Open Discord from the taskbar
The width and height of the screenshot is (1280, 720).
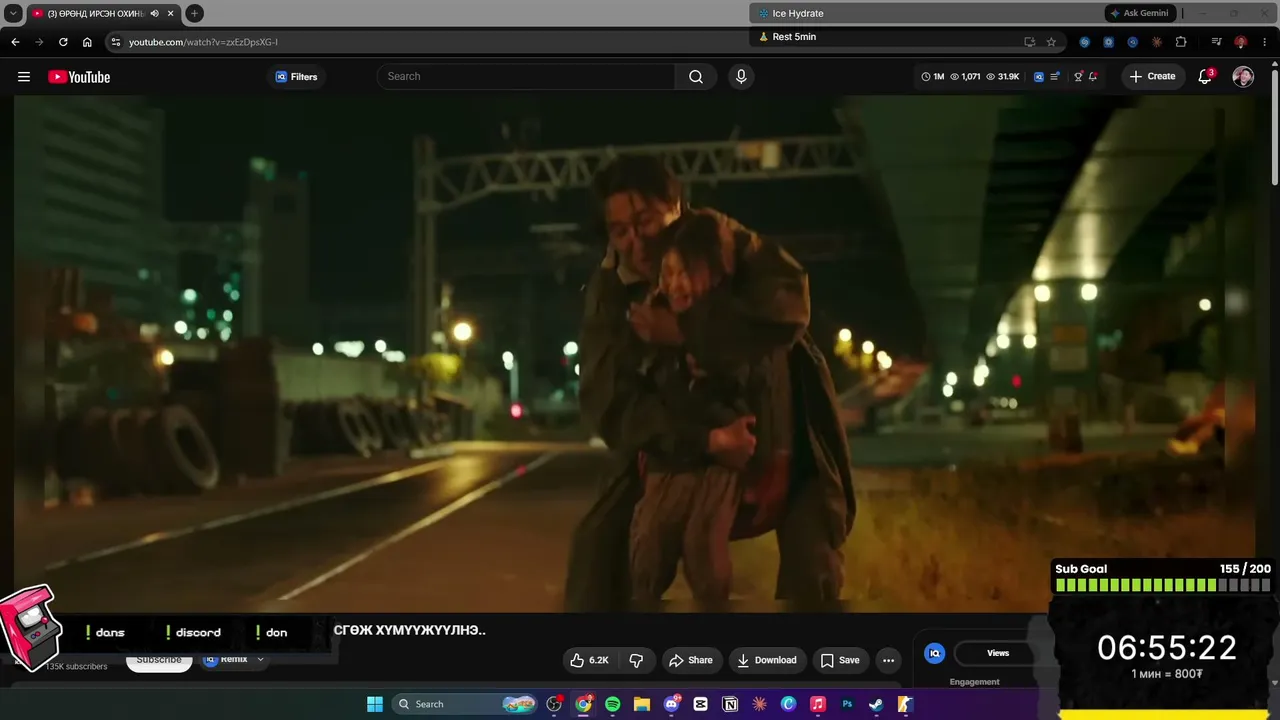click(672, 704)
